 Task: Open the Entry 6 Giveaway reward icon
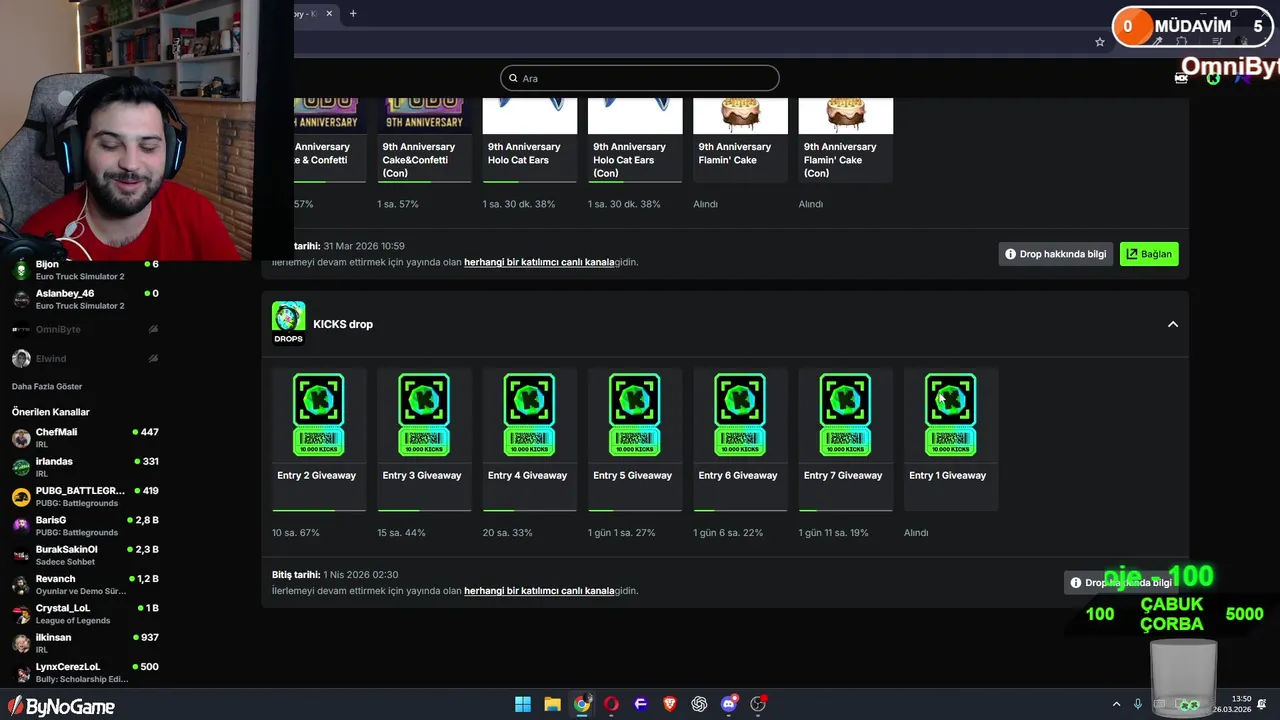coord(740,415)
